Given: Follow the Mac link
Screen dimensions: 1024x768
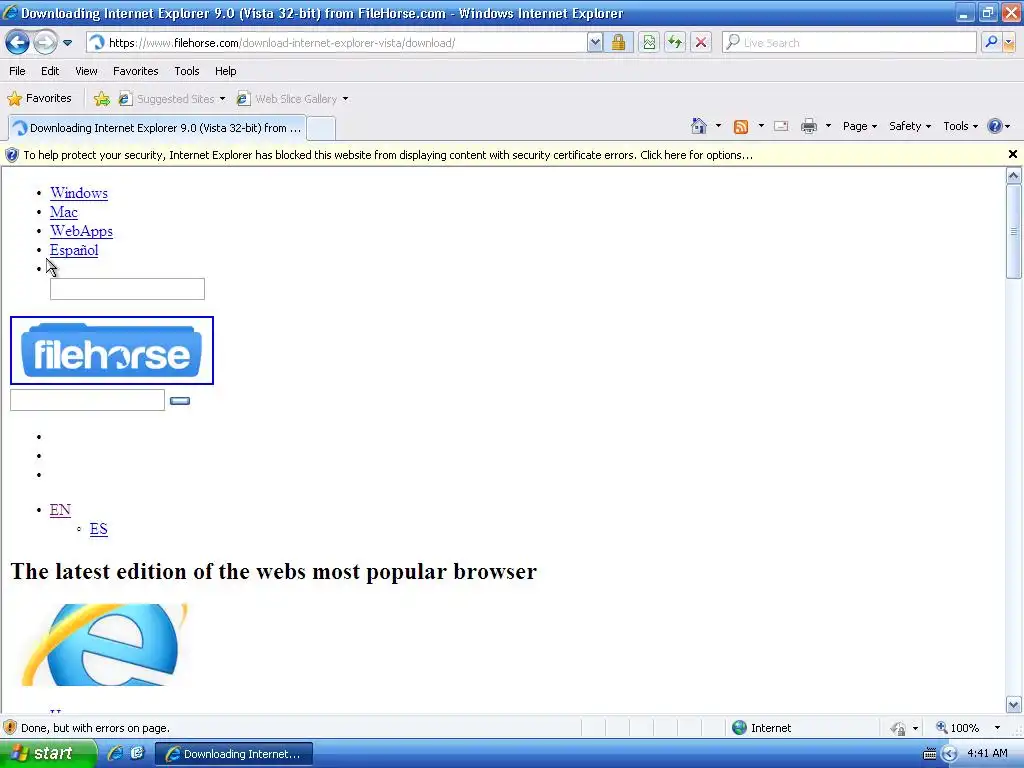Looking at the screenshot, I should click(x=63, y=212).
